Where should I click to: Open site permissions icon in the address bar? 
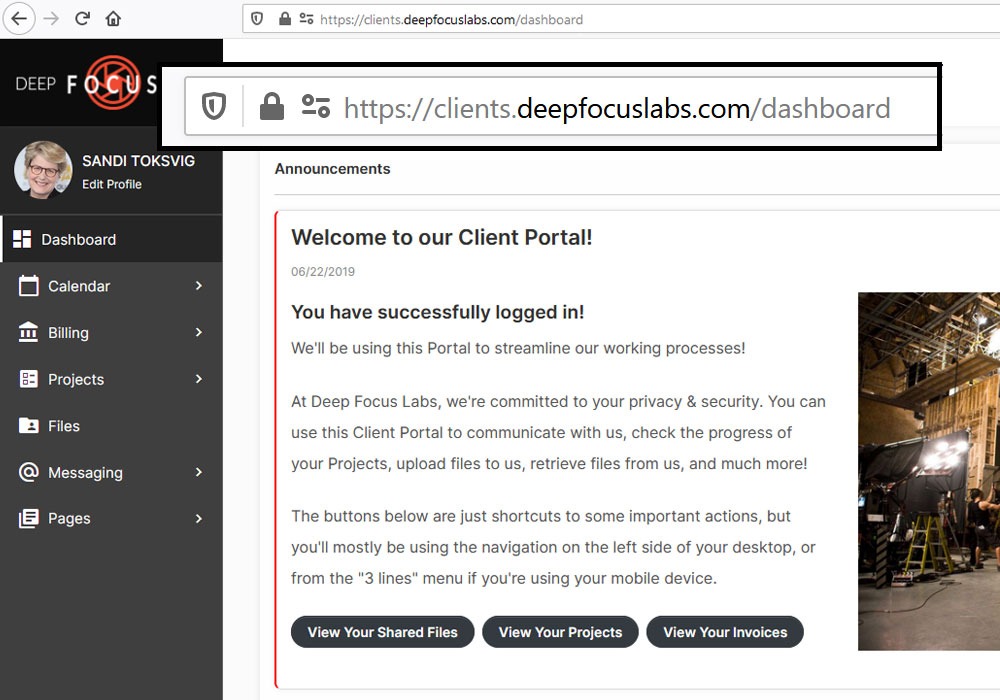point(306,19)
